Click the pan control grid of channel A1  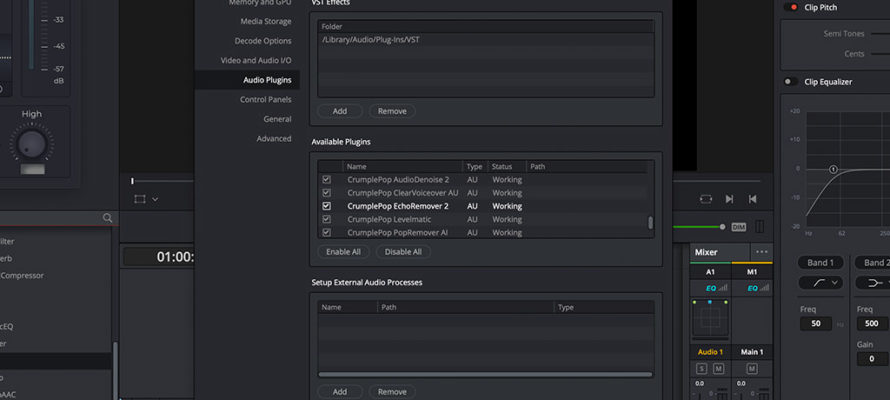(x=710, y=319)
